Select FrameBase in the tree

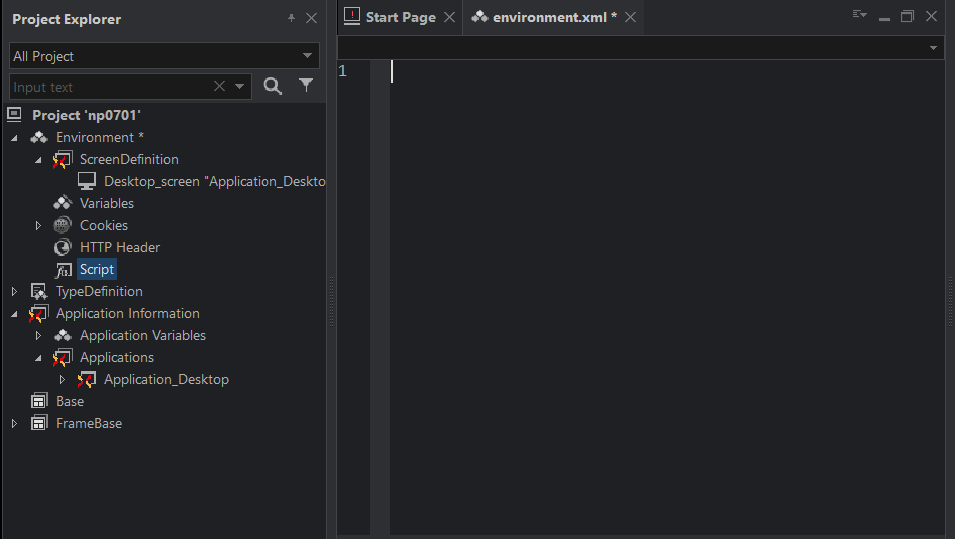click(x=89, y=423)
